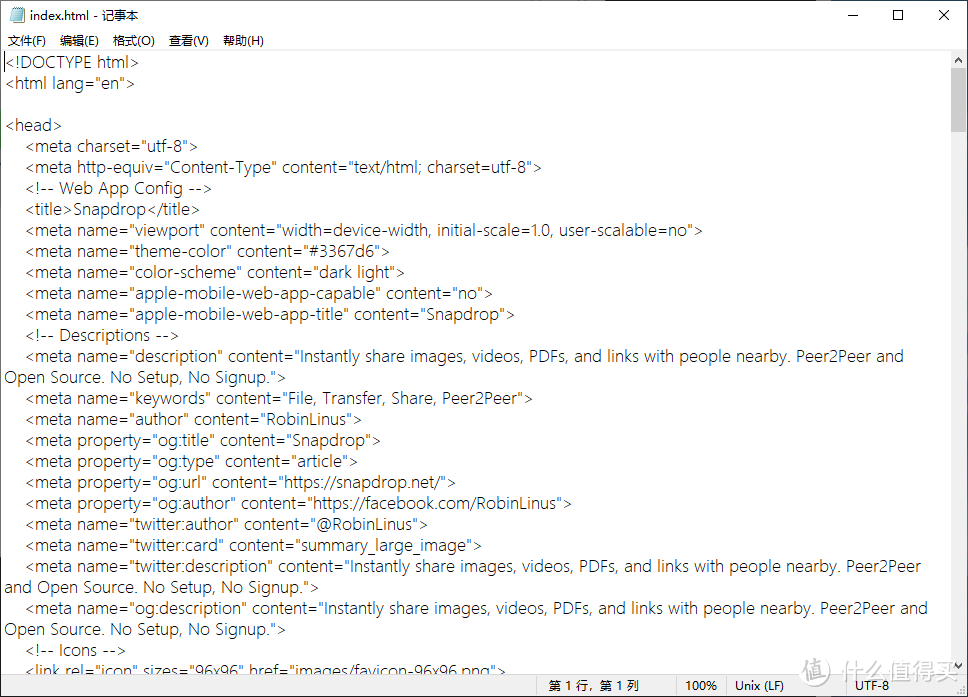Click the 100% zoom status entry
Viewport: 968px width, 697px height.
[x=701, y=685]
